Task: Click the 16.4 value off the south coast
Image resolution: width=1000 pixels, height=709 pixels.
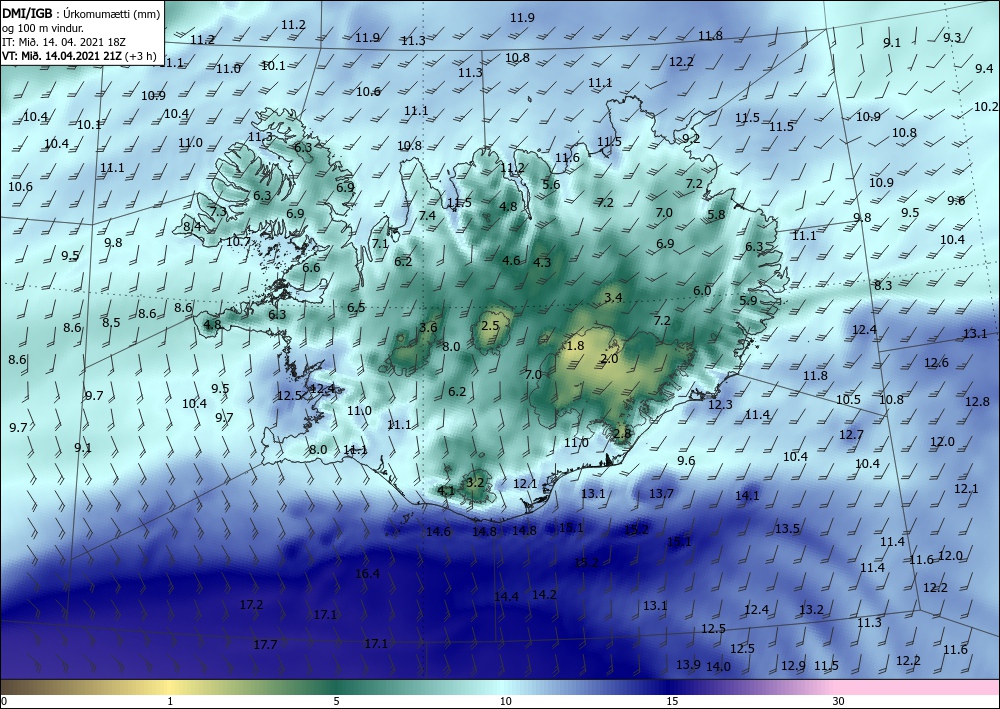Action: click(367, 574)
